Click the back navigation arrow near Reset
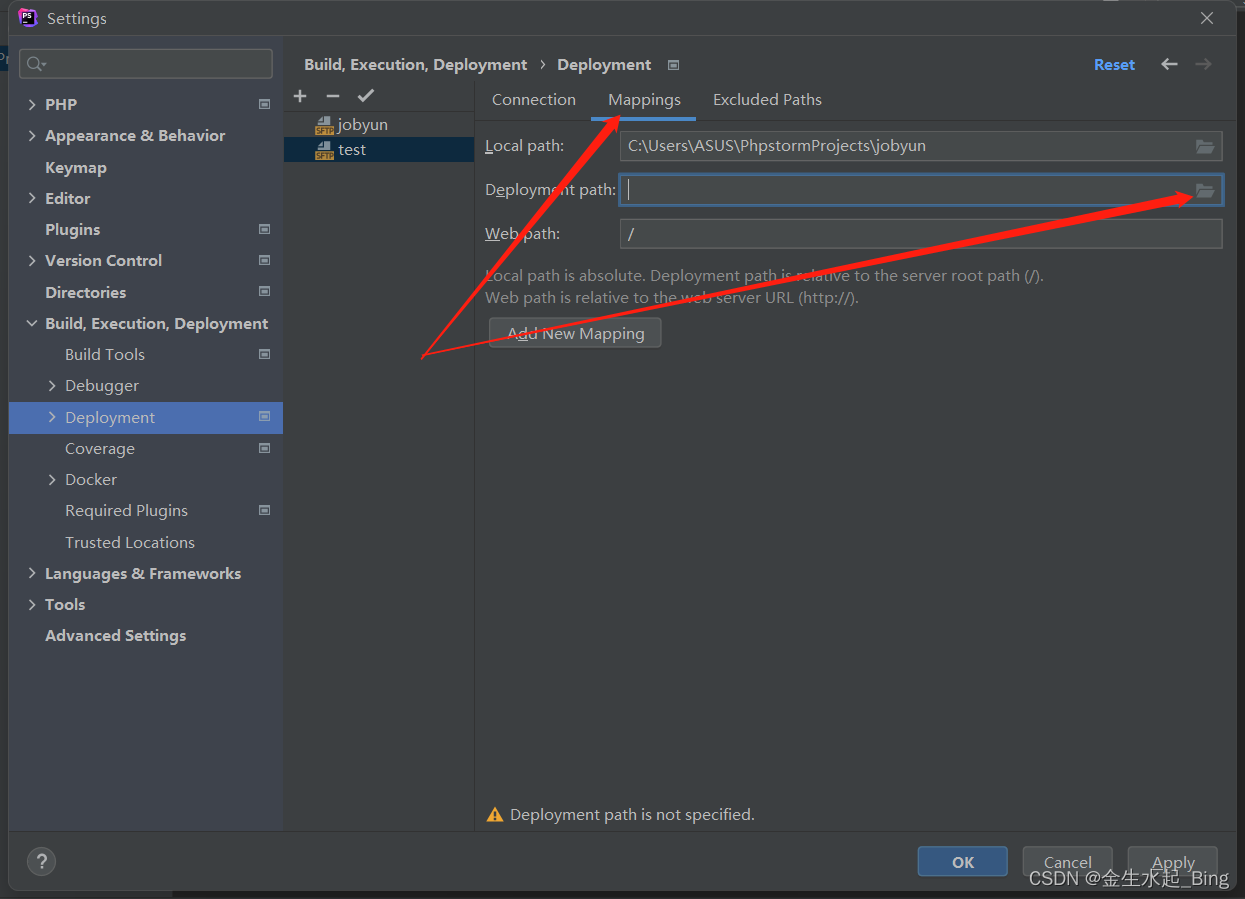The width and height of the screenshot is (1245, 899). point(1169,64)
